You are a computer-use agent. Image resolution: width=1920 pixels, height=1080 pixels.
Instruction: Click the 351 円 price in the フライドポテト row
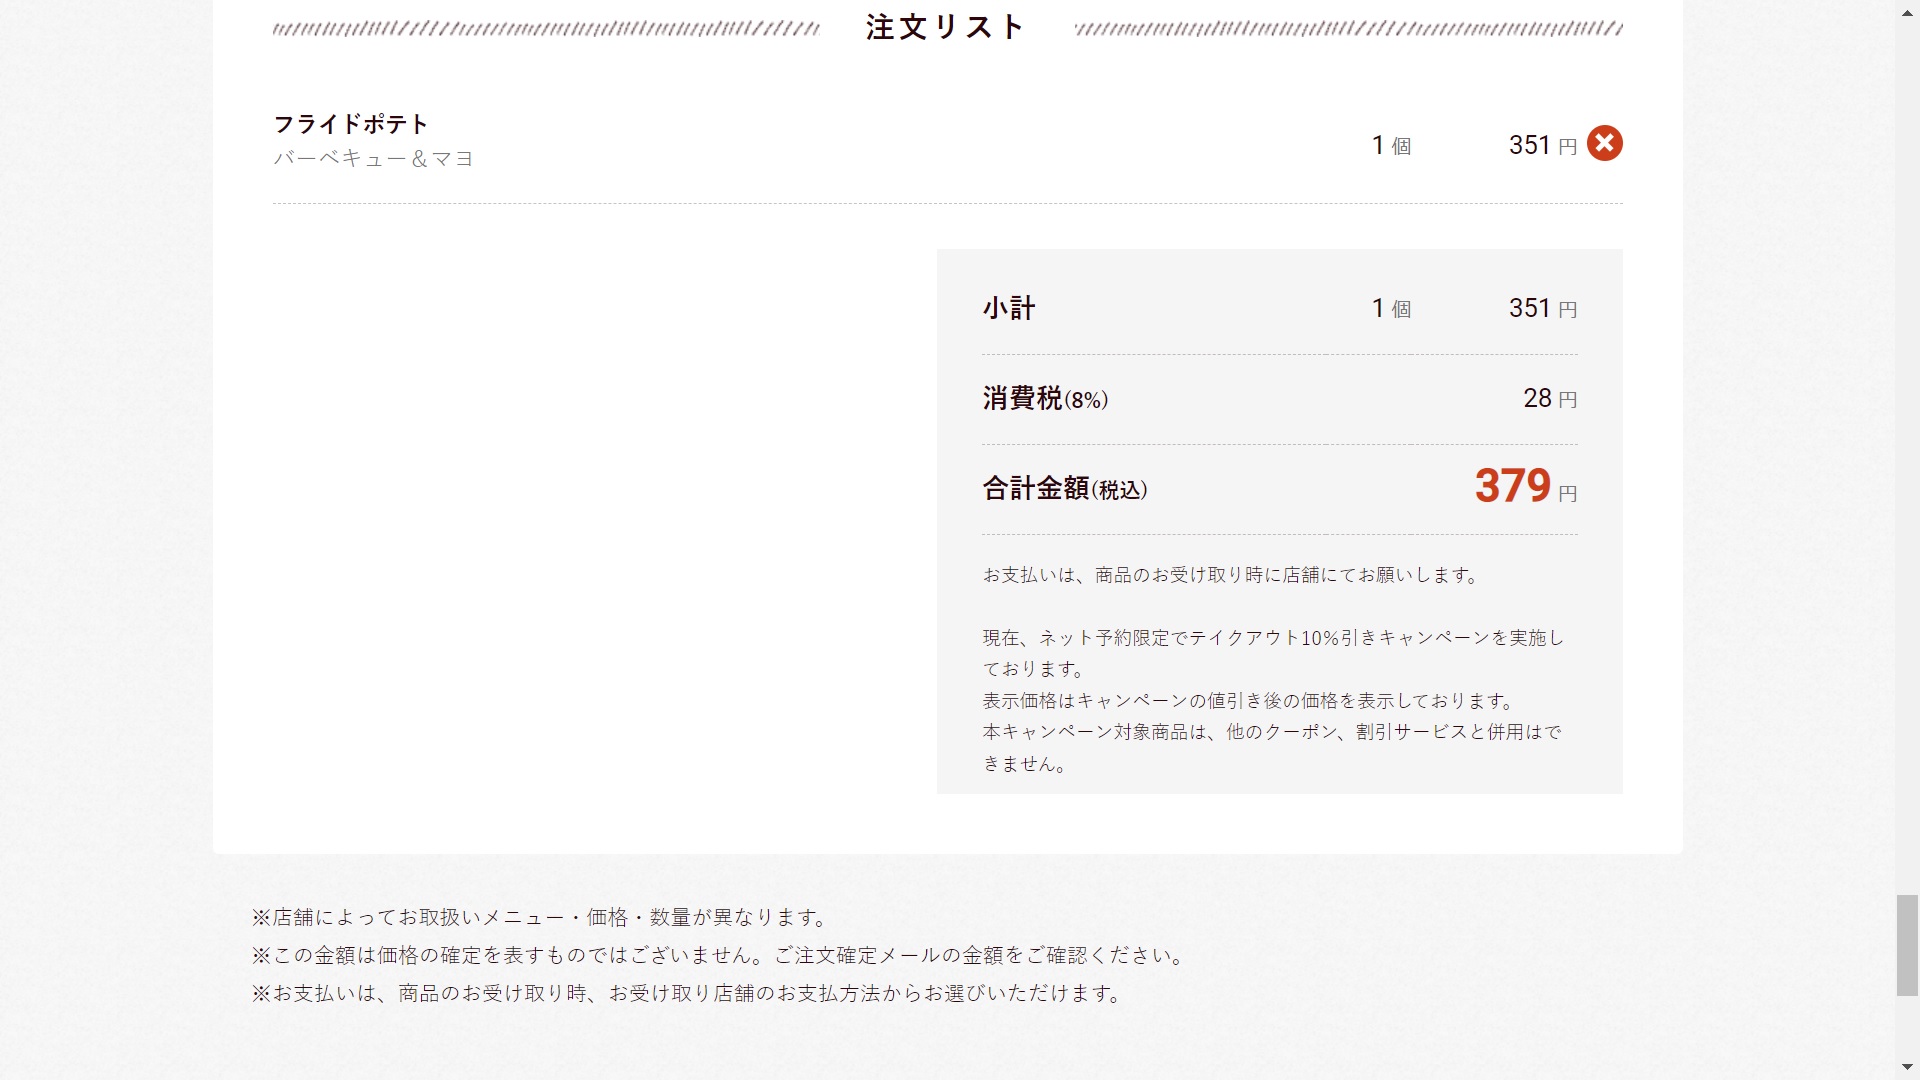[x=1543, y=145]
